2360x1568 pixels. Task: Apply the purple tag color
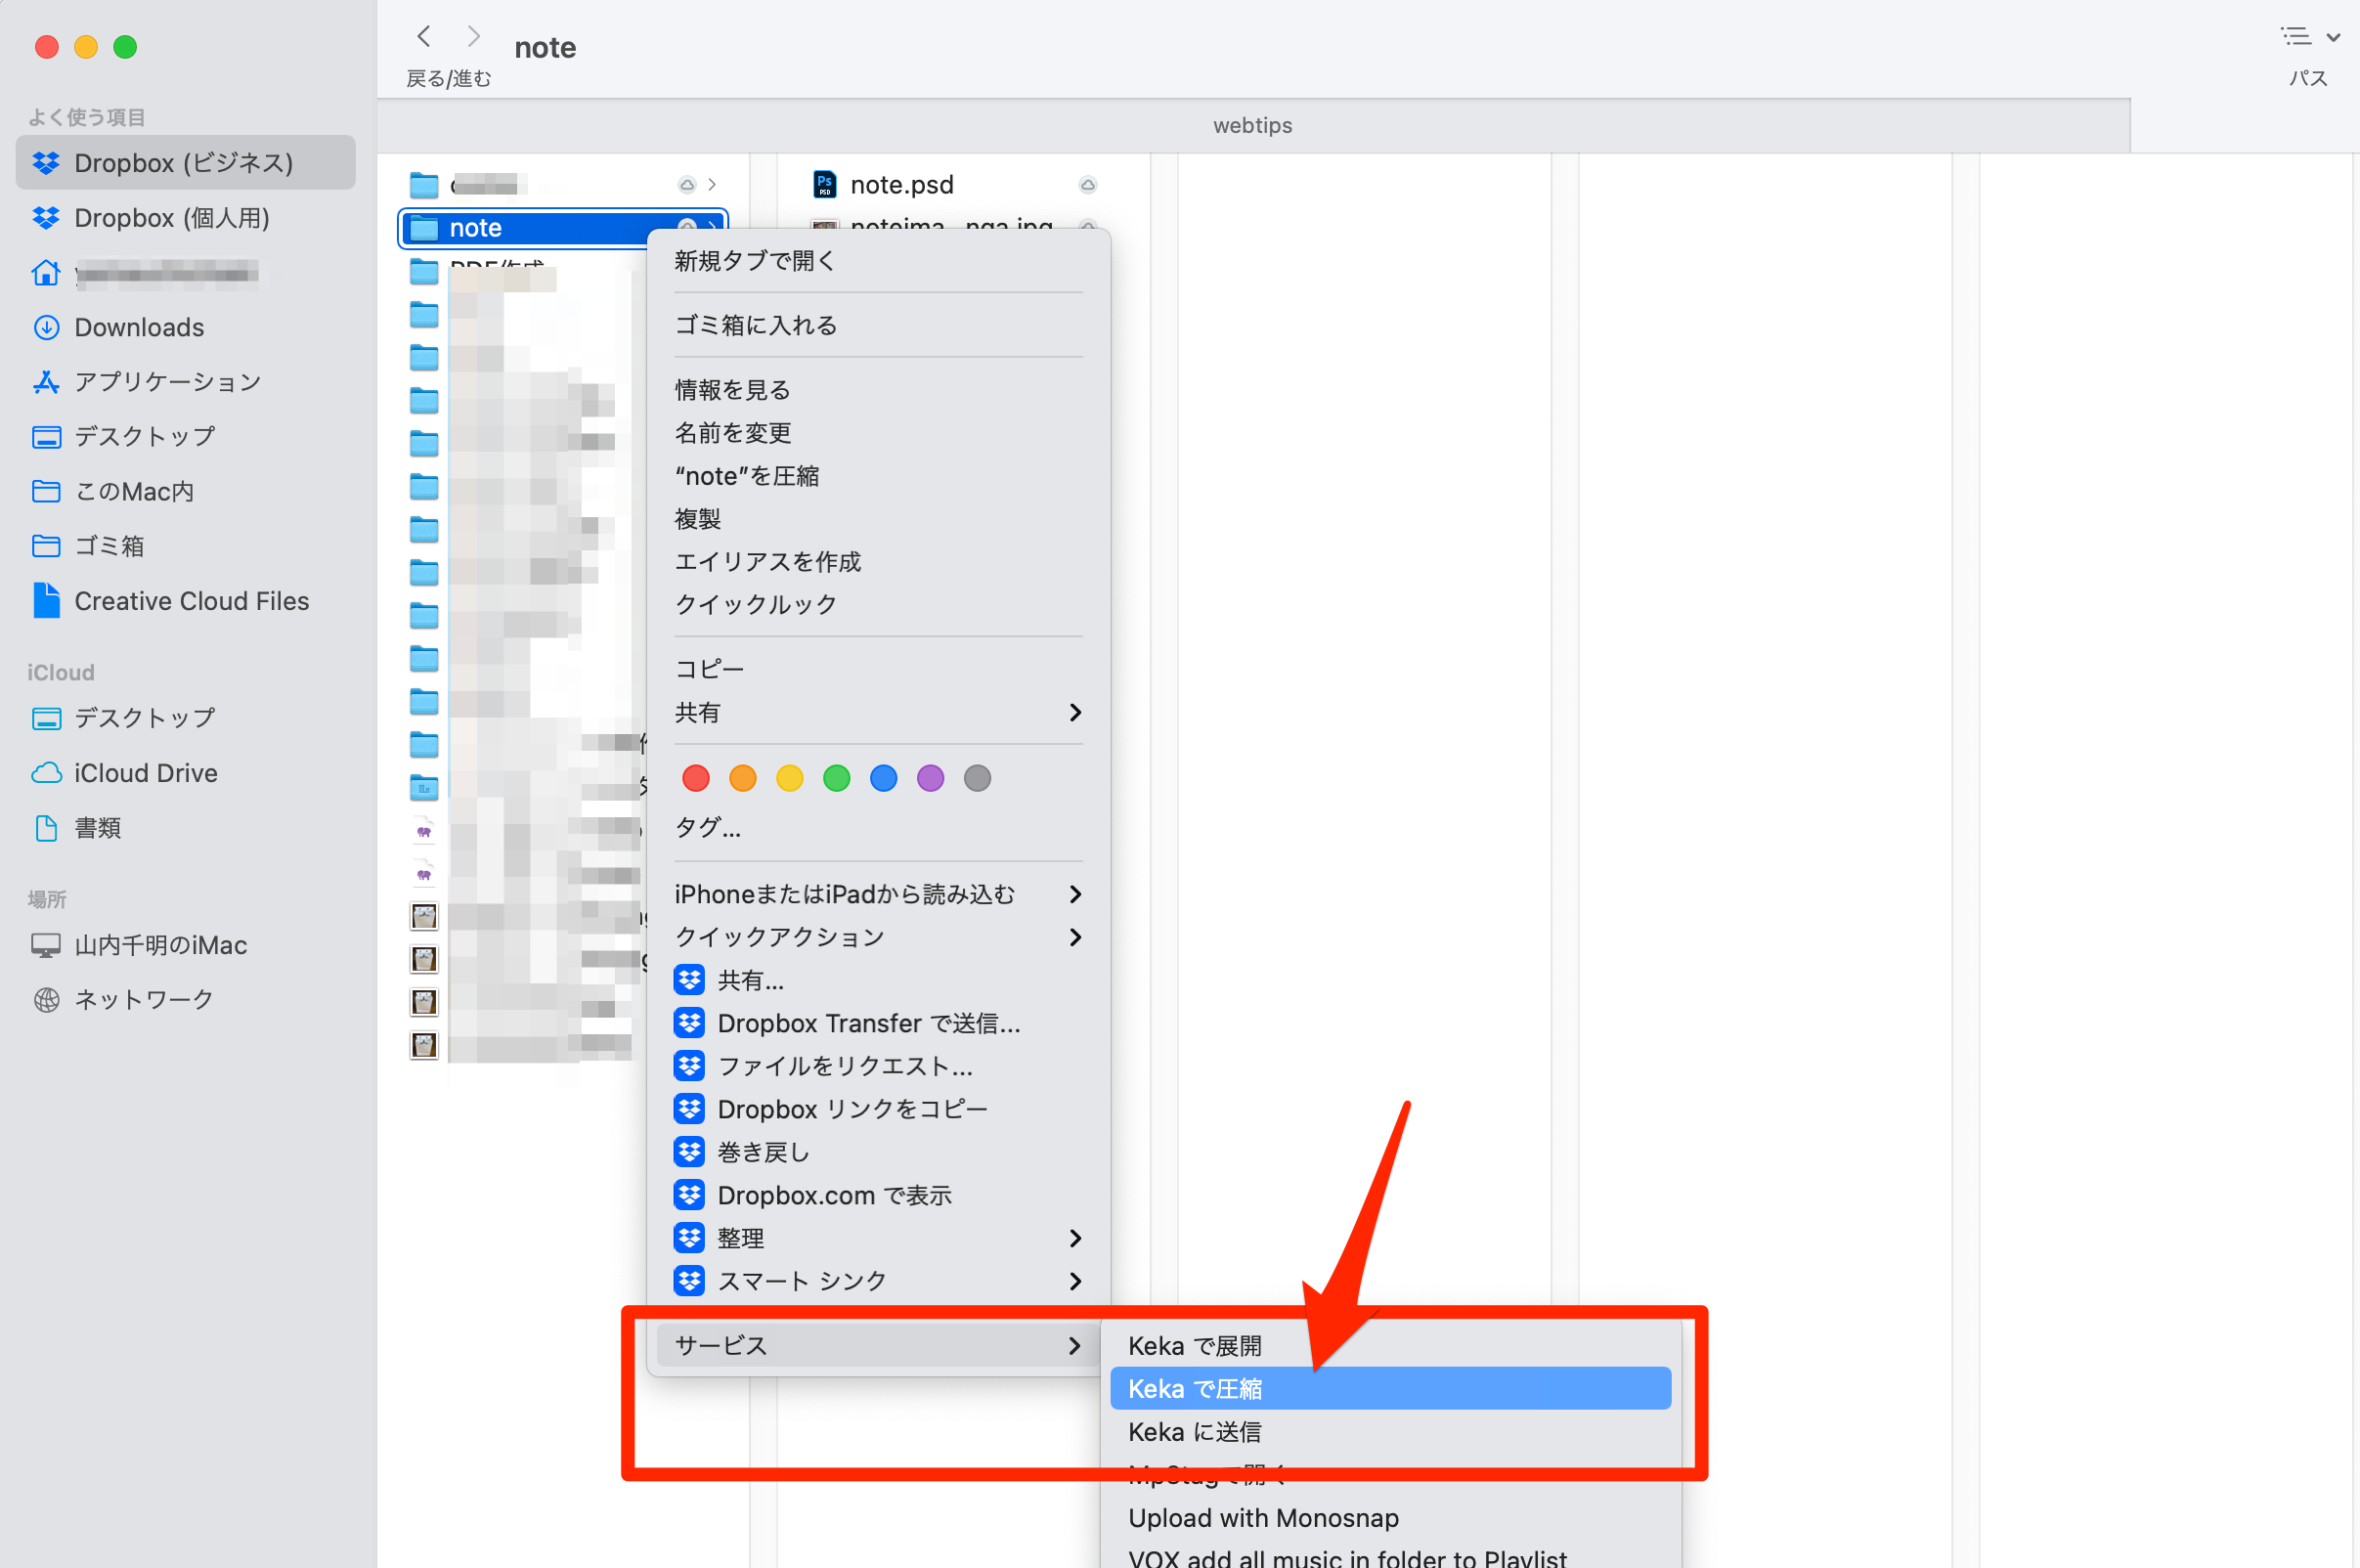[931, 778]
